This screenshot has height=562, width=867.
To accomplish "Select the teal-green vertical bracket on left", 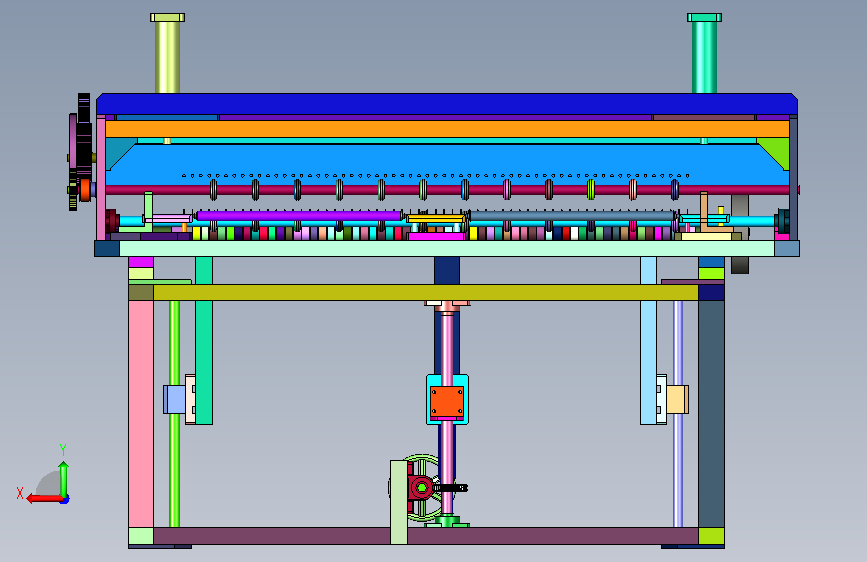I will (204, 340).
